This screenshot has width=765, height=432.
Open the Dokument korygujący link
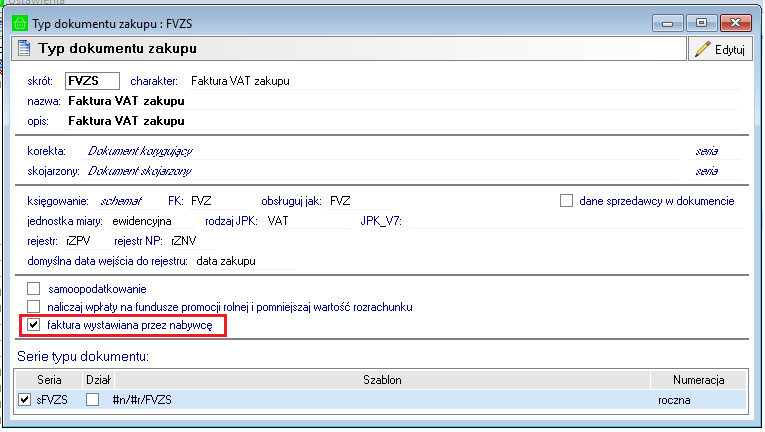[139, 151]
